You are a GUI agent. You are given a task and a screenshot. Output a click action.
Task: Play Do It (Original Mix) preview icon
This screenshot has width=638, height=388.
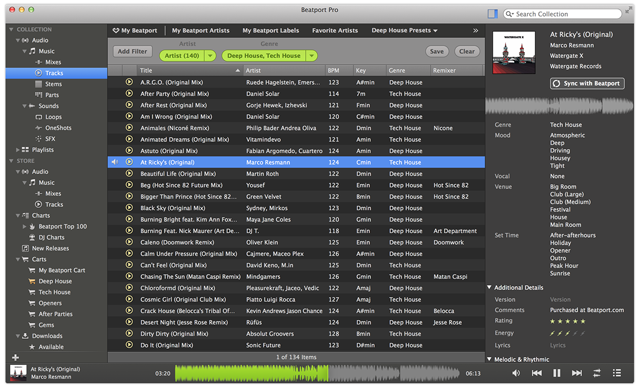pos(129,344)
